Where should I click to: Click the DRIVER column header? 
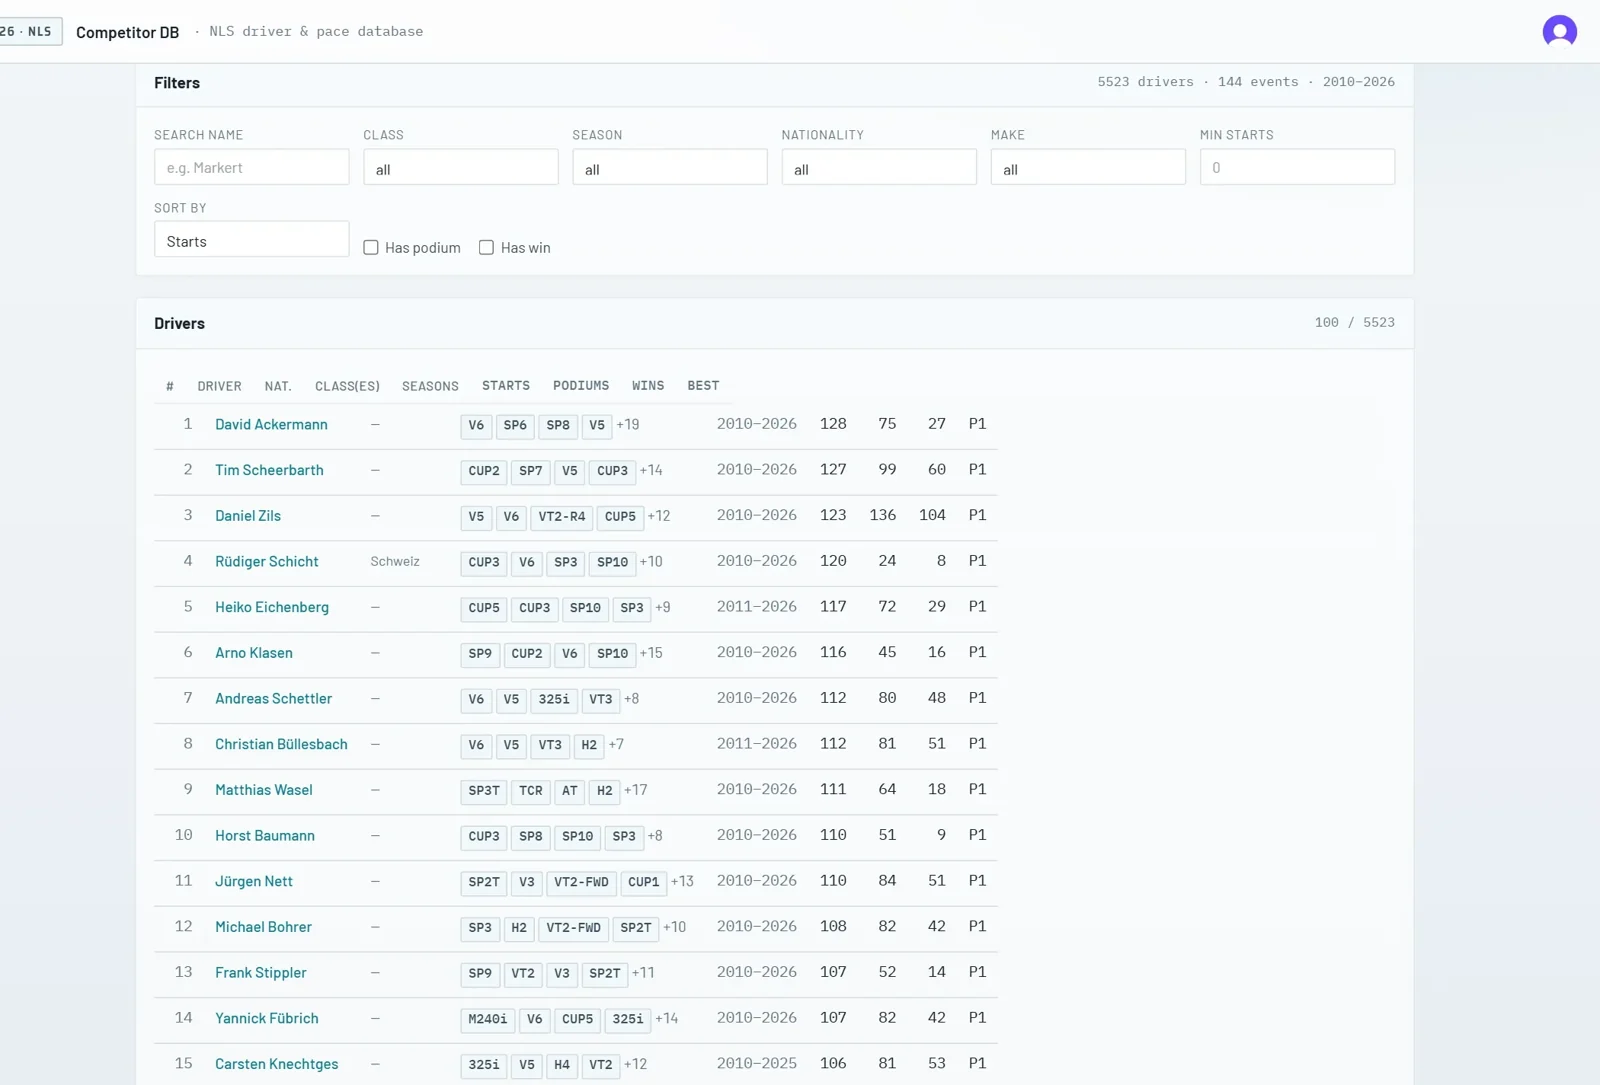219,386
